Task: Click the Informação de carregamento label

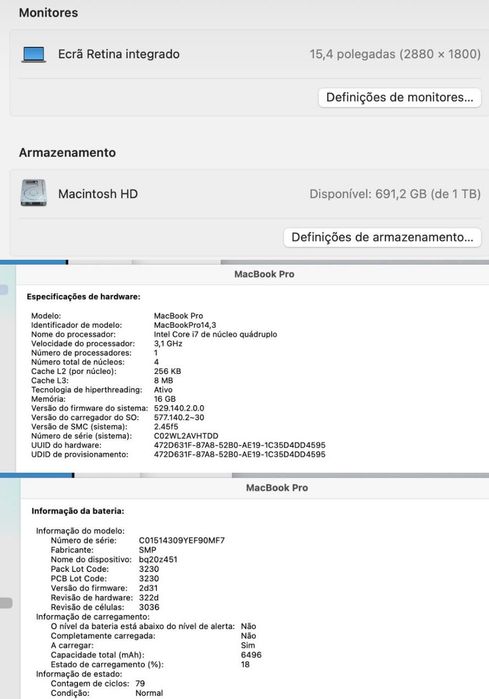Action: [93, 617]
